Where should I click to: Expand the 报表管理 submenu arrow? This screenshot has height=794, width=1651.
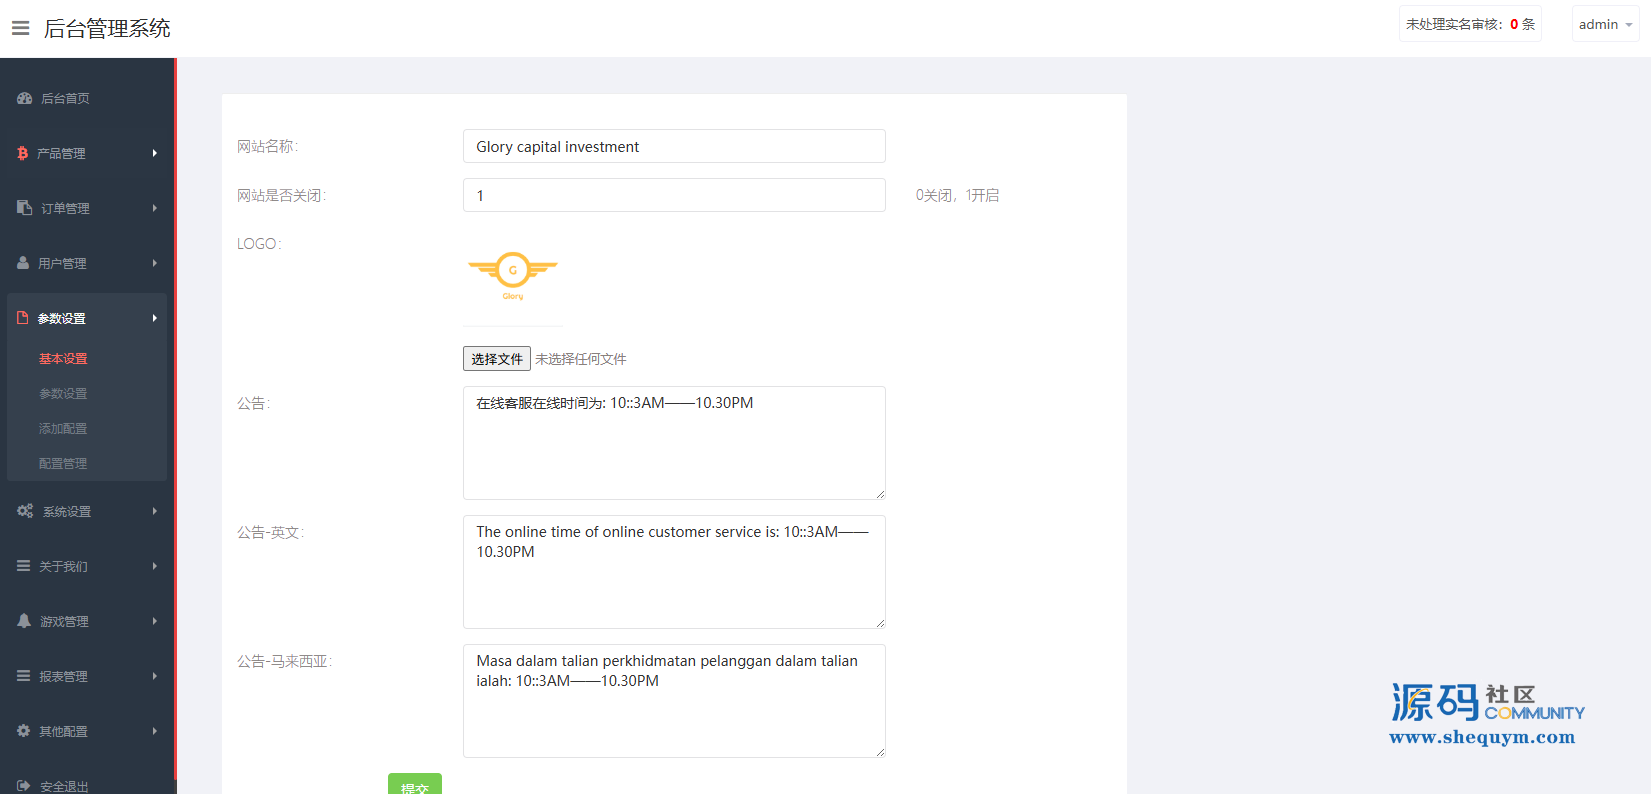(155, 676)
